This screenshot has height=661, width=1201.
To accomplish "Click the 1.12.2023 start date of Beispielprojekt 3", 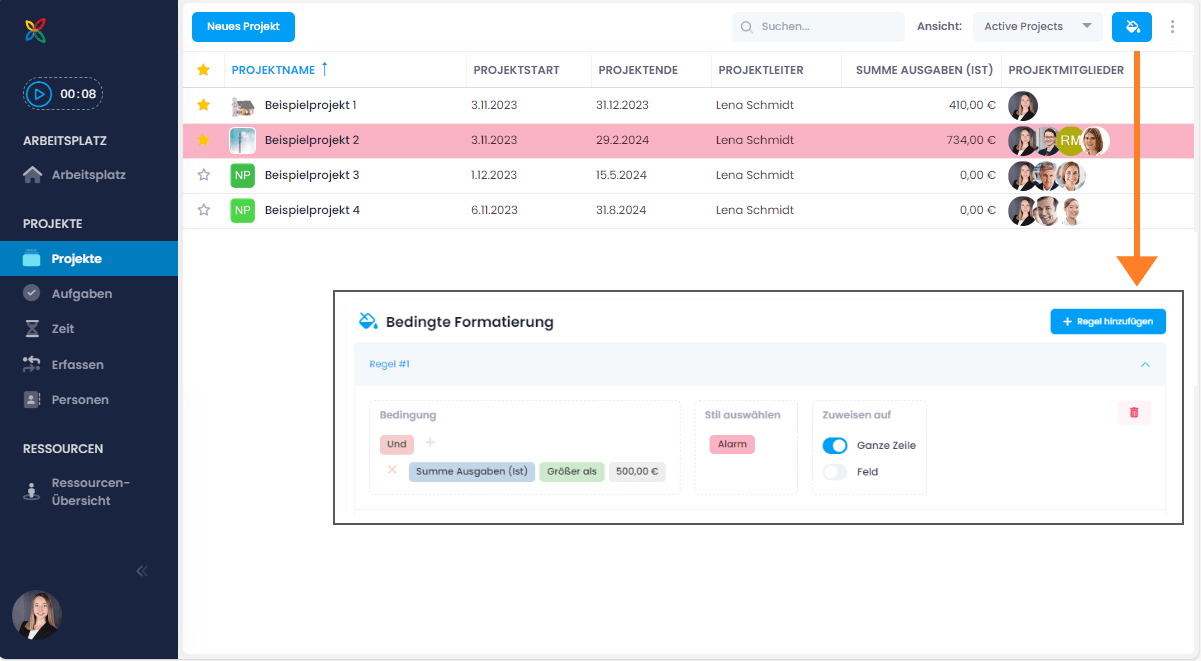I will tap(494, 175).
